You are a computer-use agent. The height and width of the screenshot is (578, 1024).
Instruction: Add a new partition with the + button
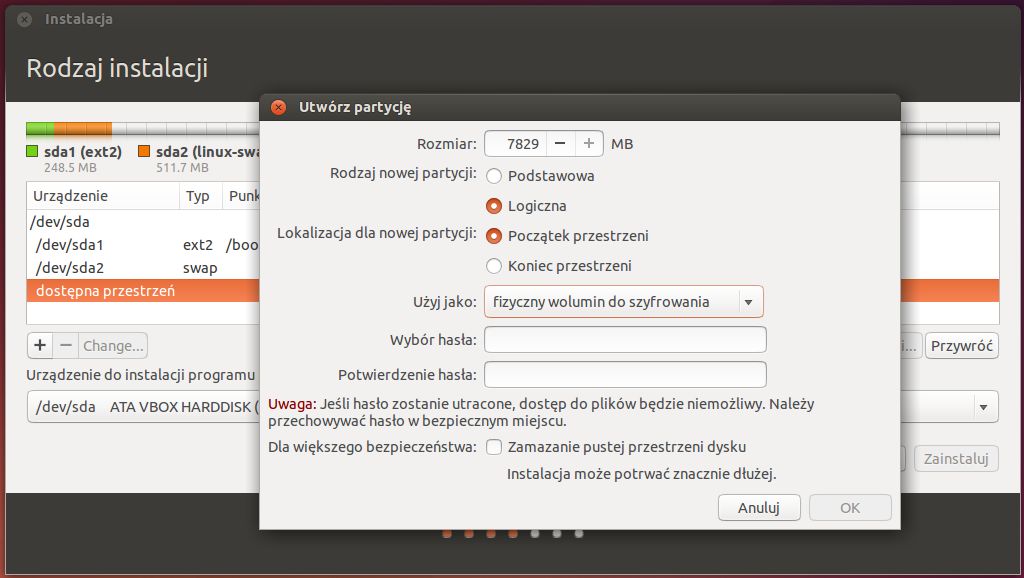coord(39,344)
